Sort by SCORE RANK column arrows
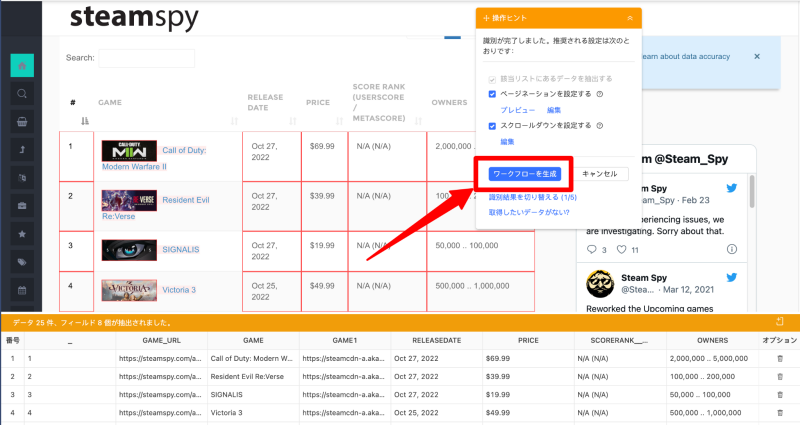This screenshot has width=800, height=425. (418, 121)
